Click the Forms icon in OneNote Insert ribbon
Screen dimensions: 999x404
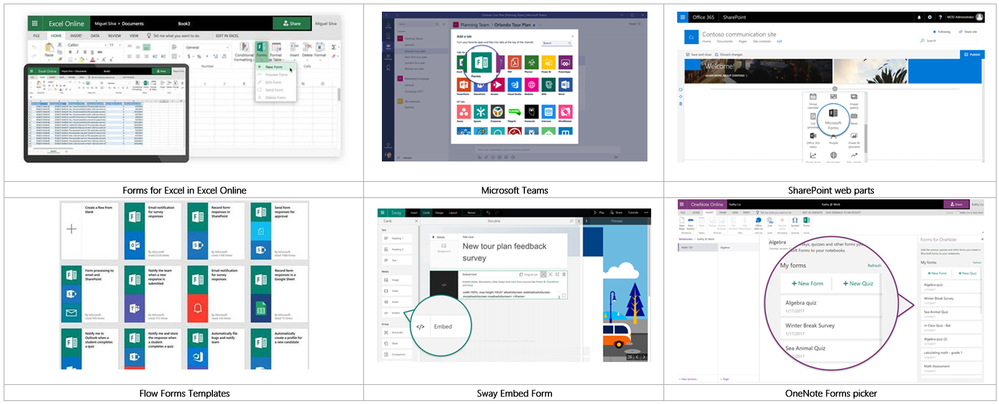click(x=807, y=222)
